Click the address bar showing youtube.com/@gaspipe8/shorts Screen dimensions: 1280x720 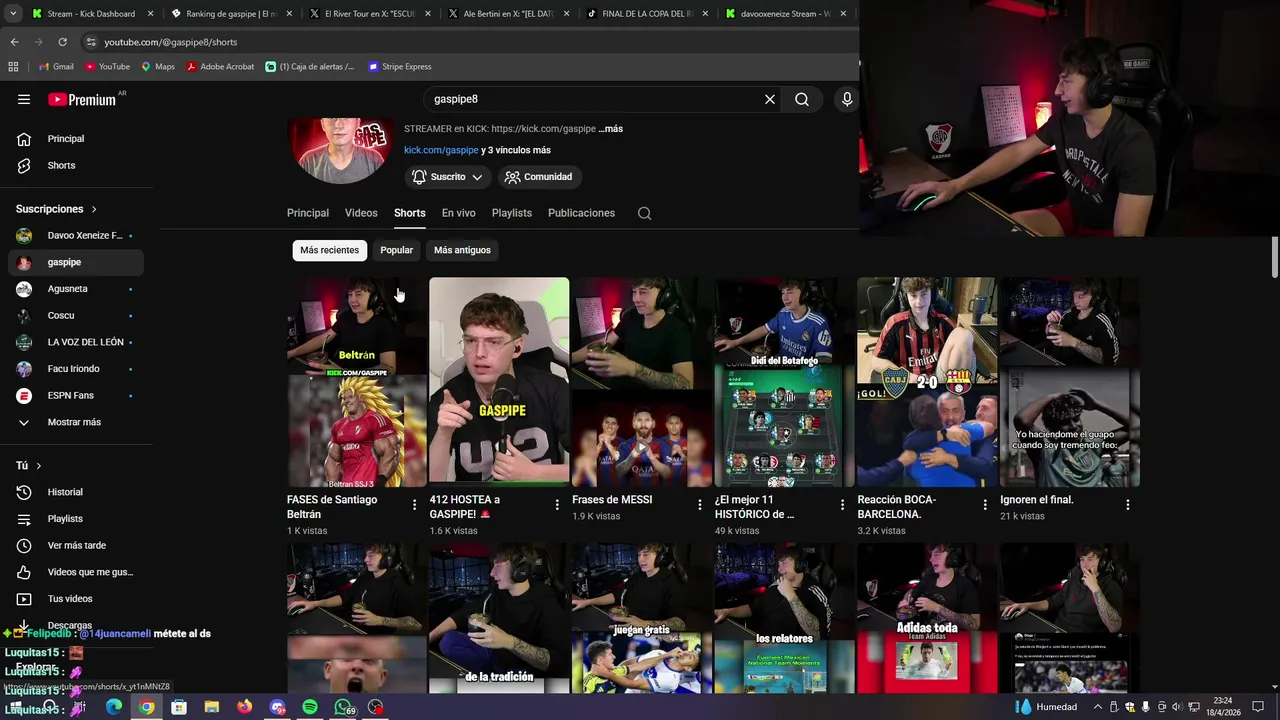point(470,42)
